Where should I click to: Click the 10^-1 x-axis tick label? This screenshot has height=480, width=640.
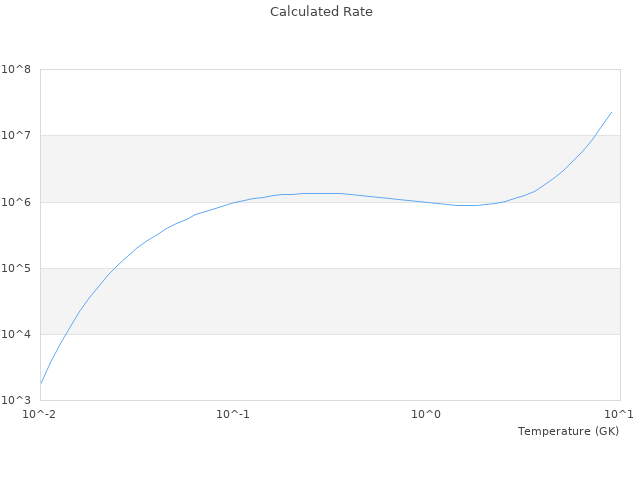233,414
